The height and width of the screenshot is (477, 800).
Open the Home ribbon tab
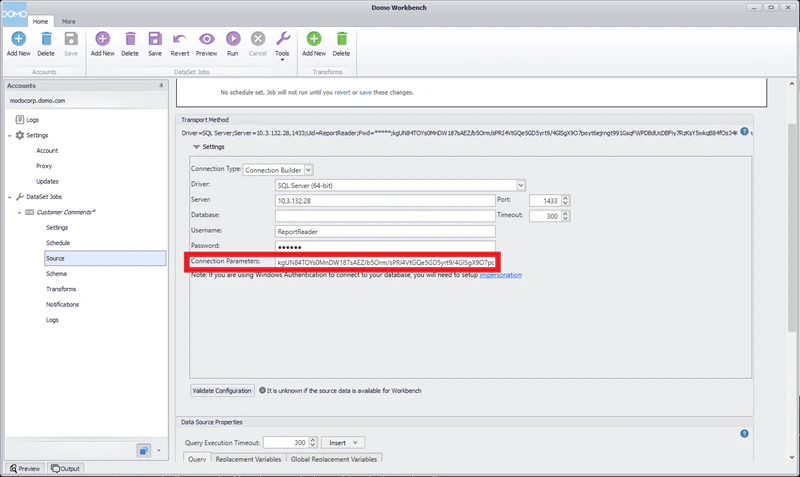40,21
